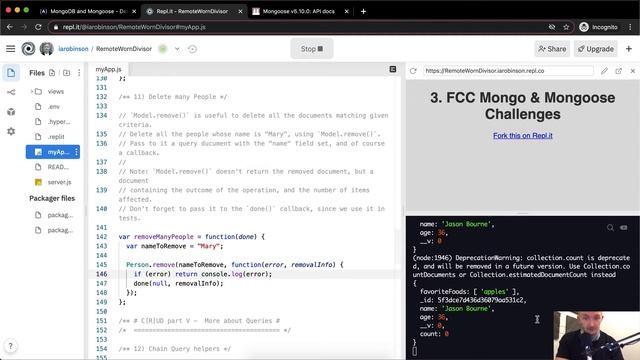640x360 pixels.
Task: Switch to Mongoose API docs browser tab
Action: pyautogui.click(x=299, y=11)
